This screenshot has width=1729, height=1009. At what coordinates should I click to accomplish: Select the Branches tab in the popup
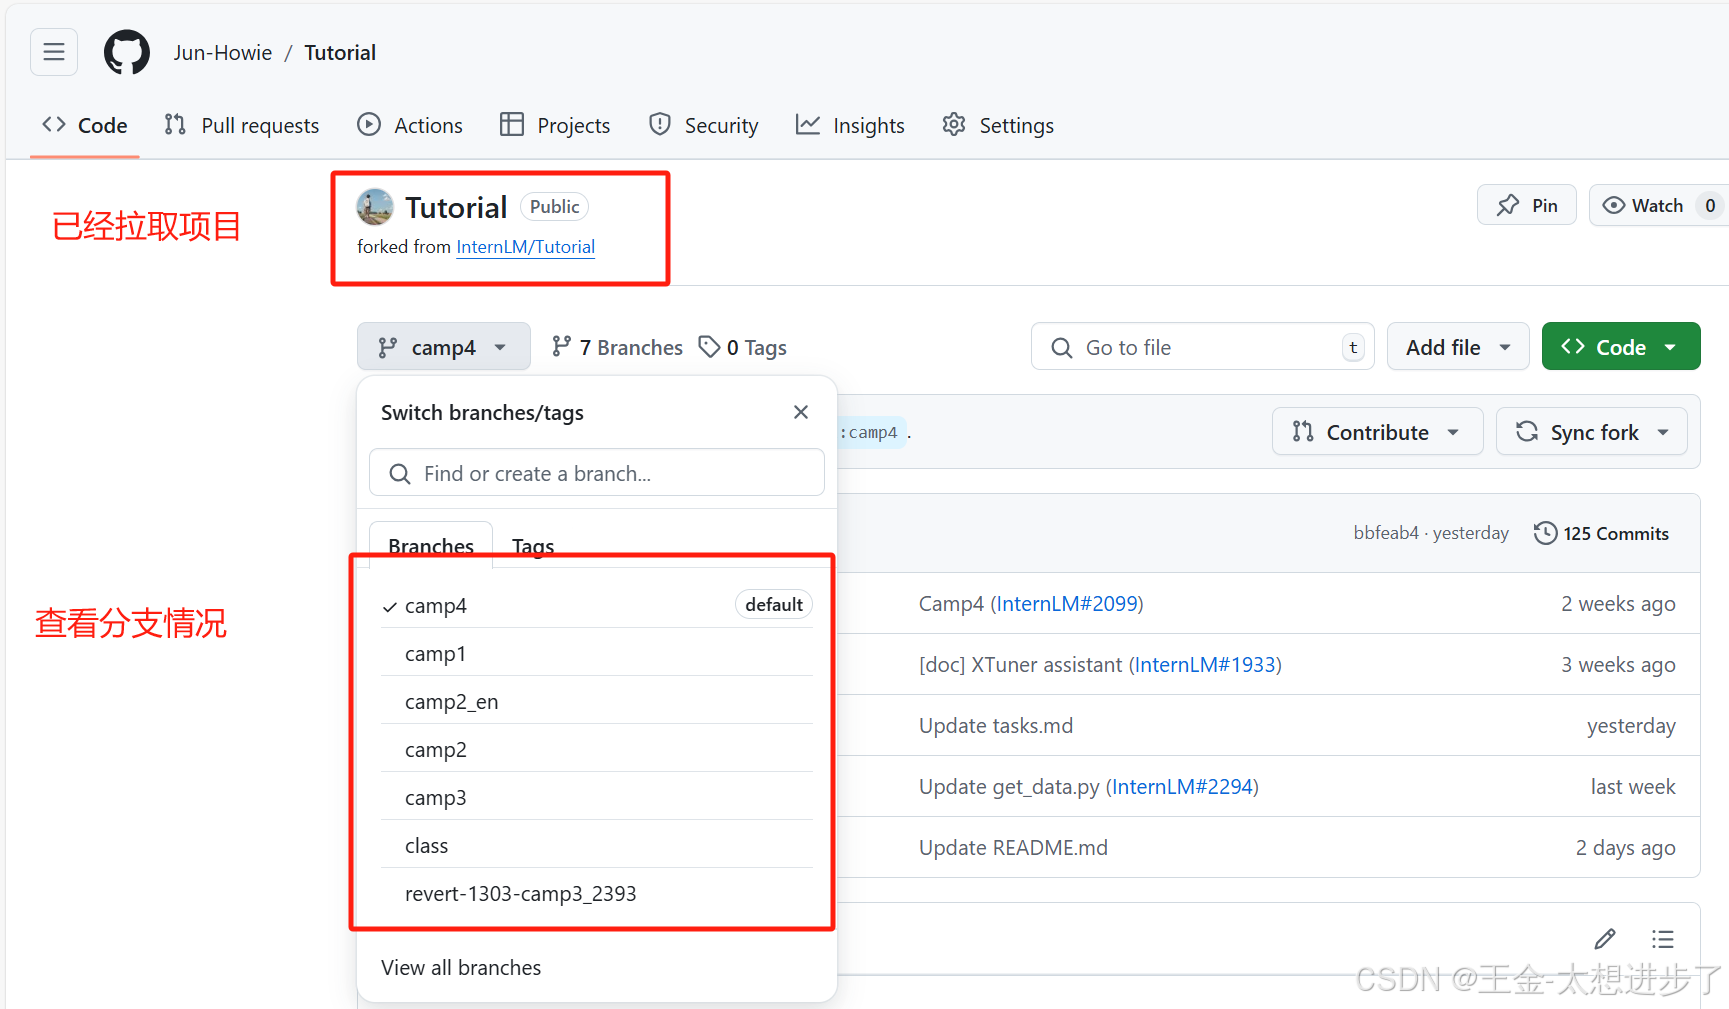click(431, 546)
